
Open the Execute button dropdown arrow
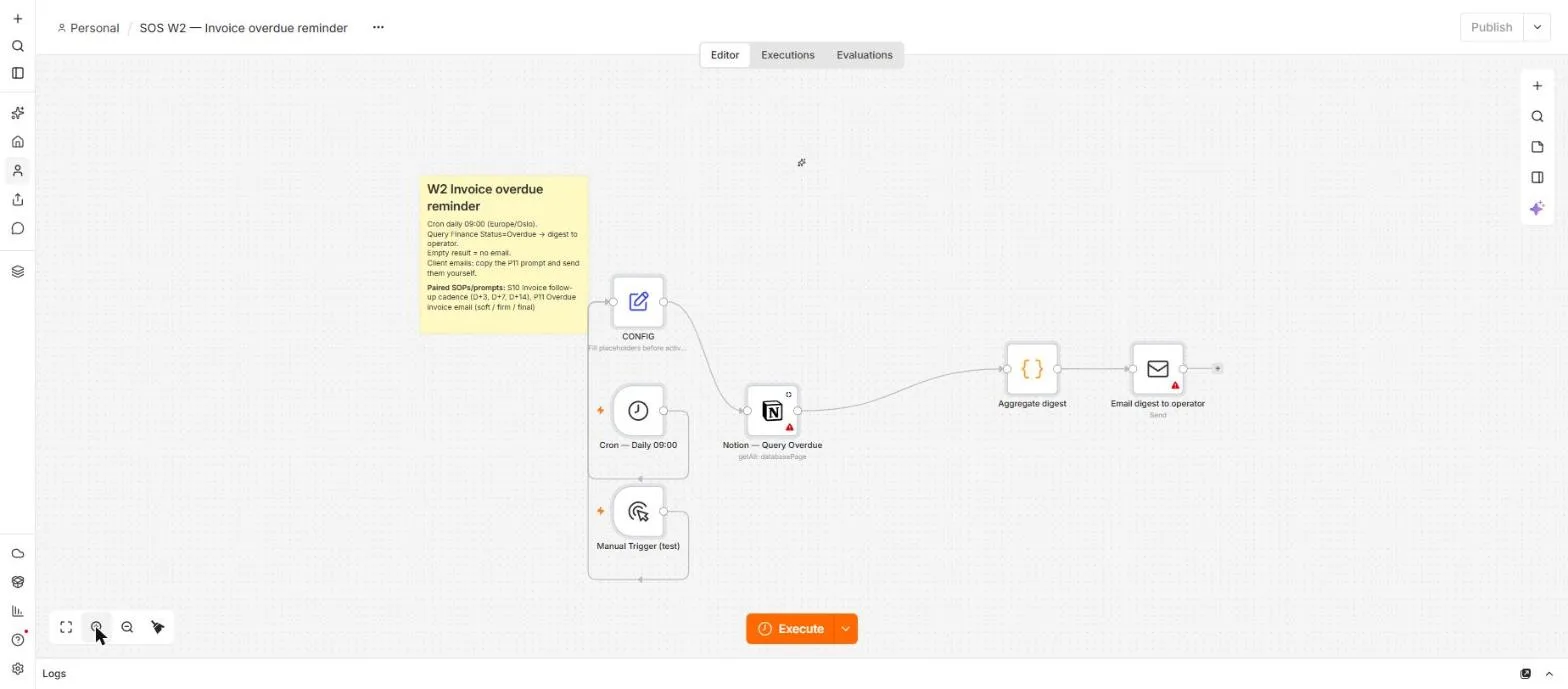[x=846, y=629]
